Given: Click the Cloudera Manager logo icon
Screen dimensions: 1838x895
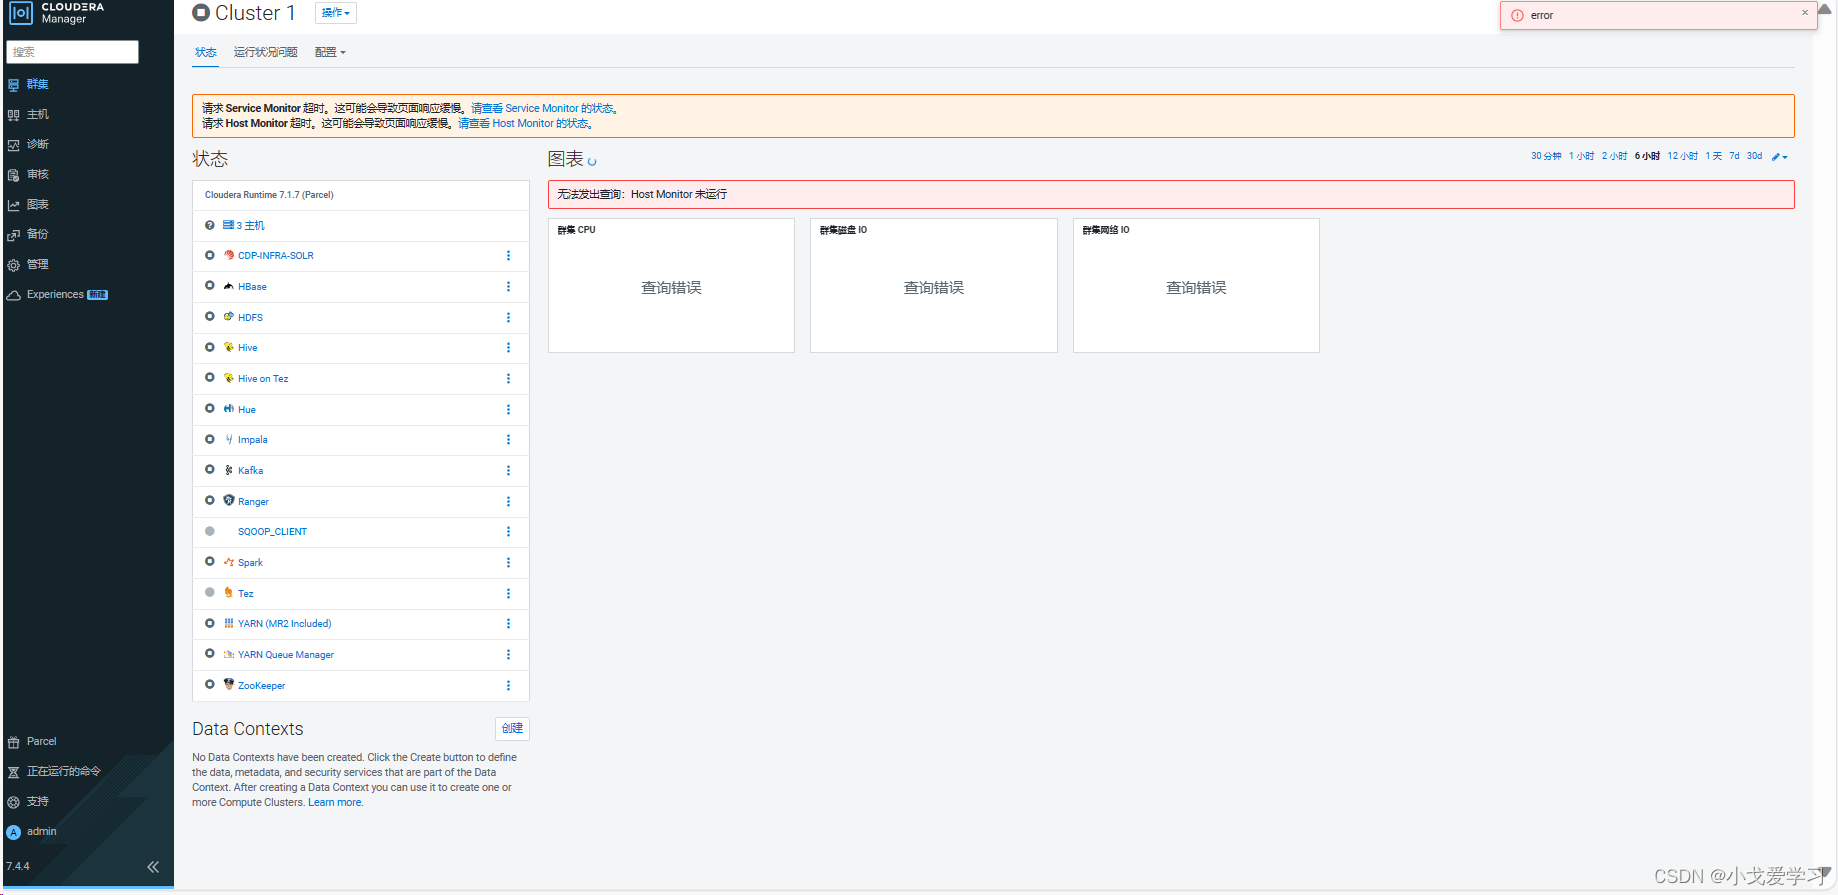Looking at the screenshot, I should point(21,13).
